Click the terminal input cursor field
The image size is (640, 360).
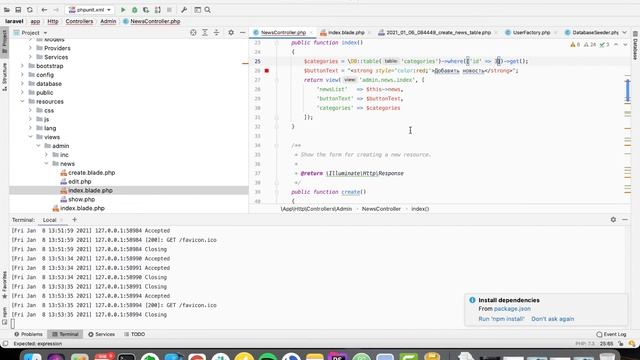pos(13,324)
